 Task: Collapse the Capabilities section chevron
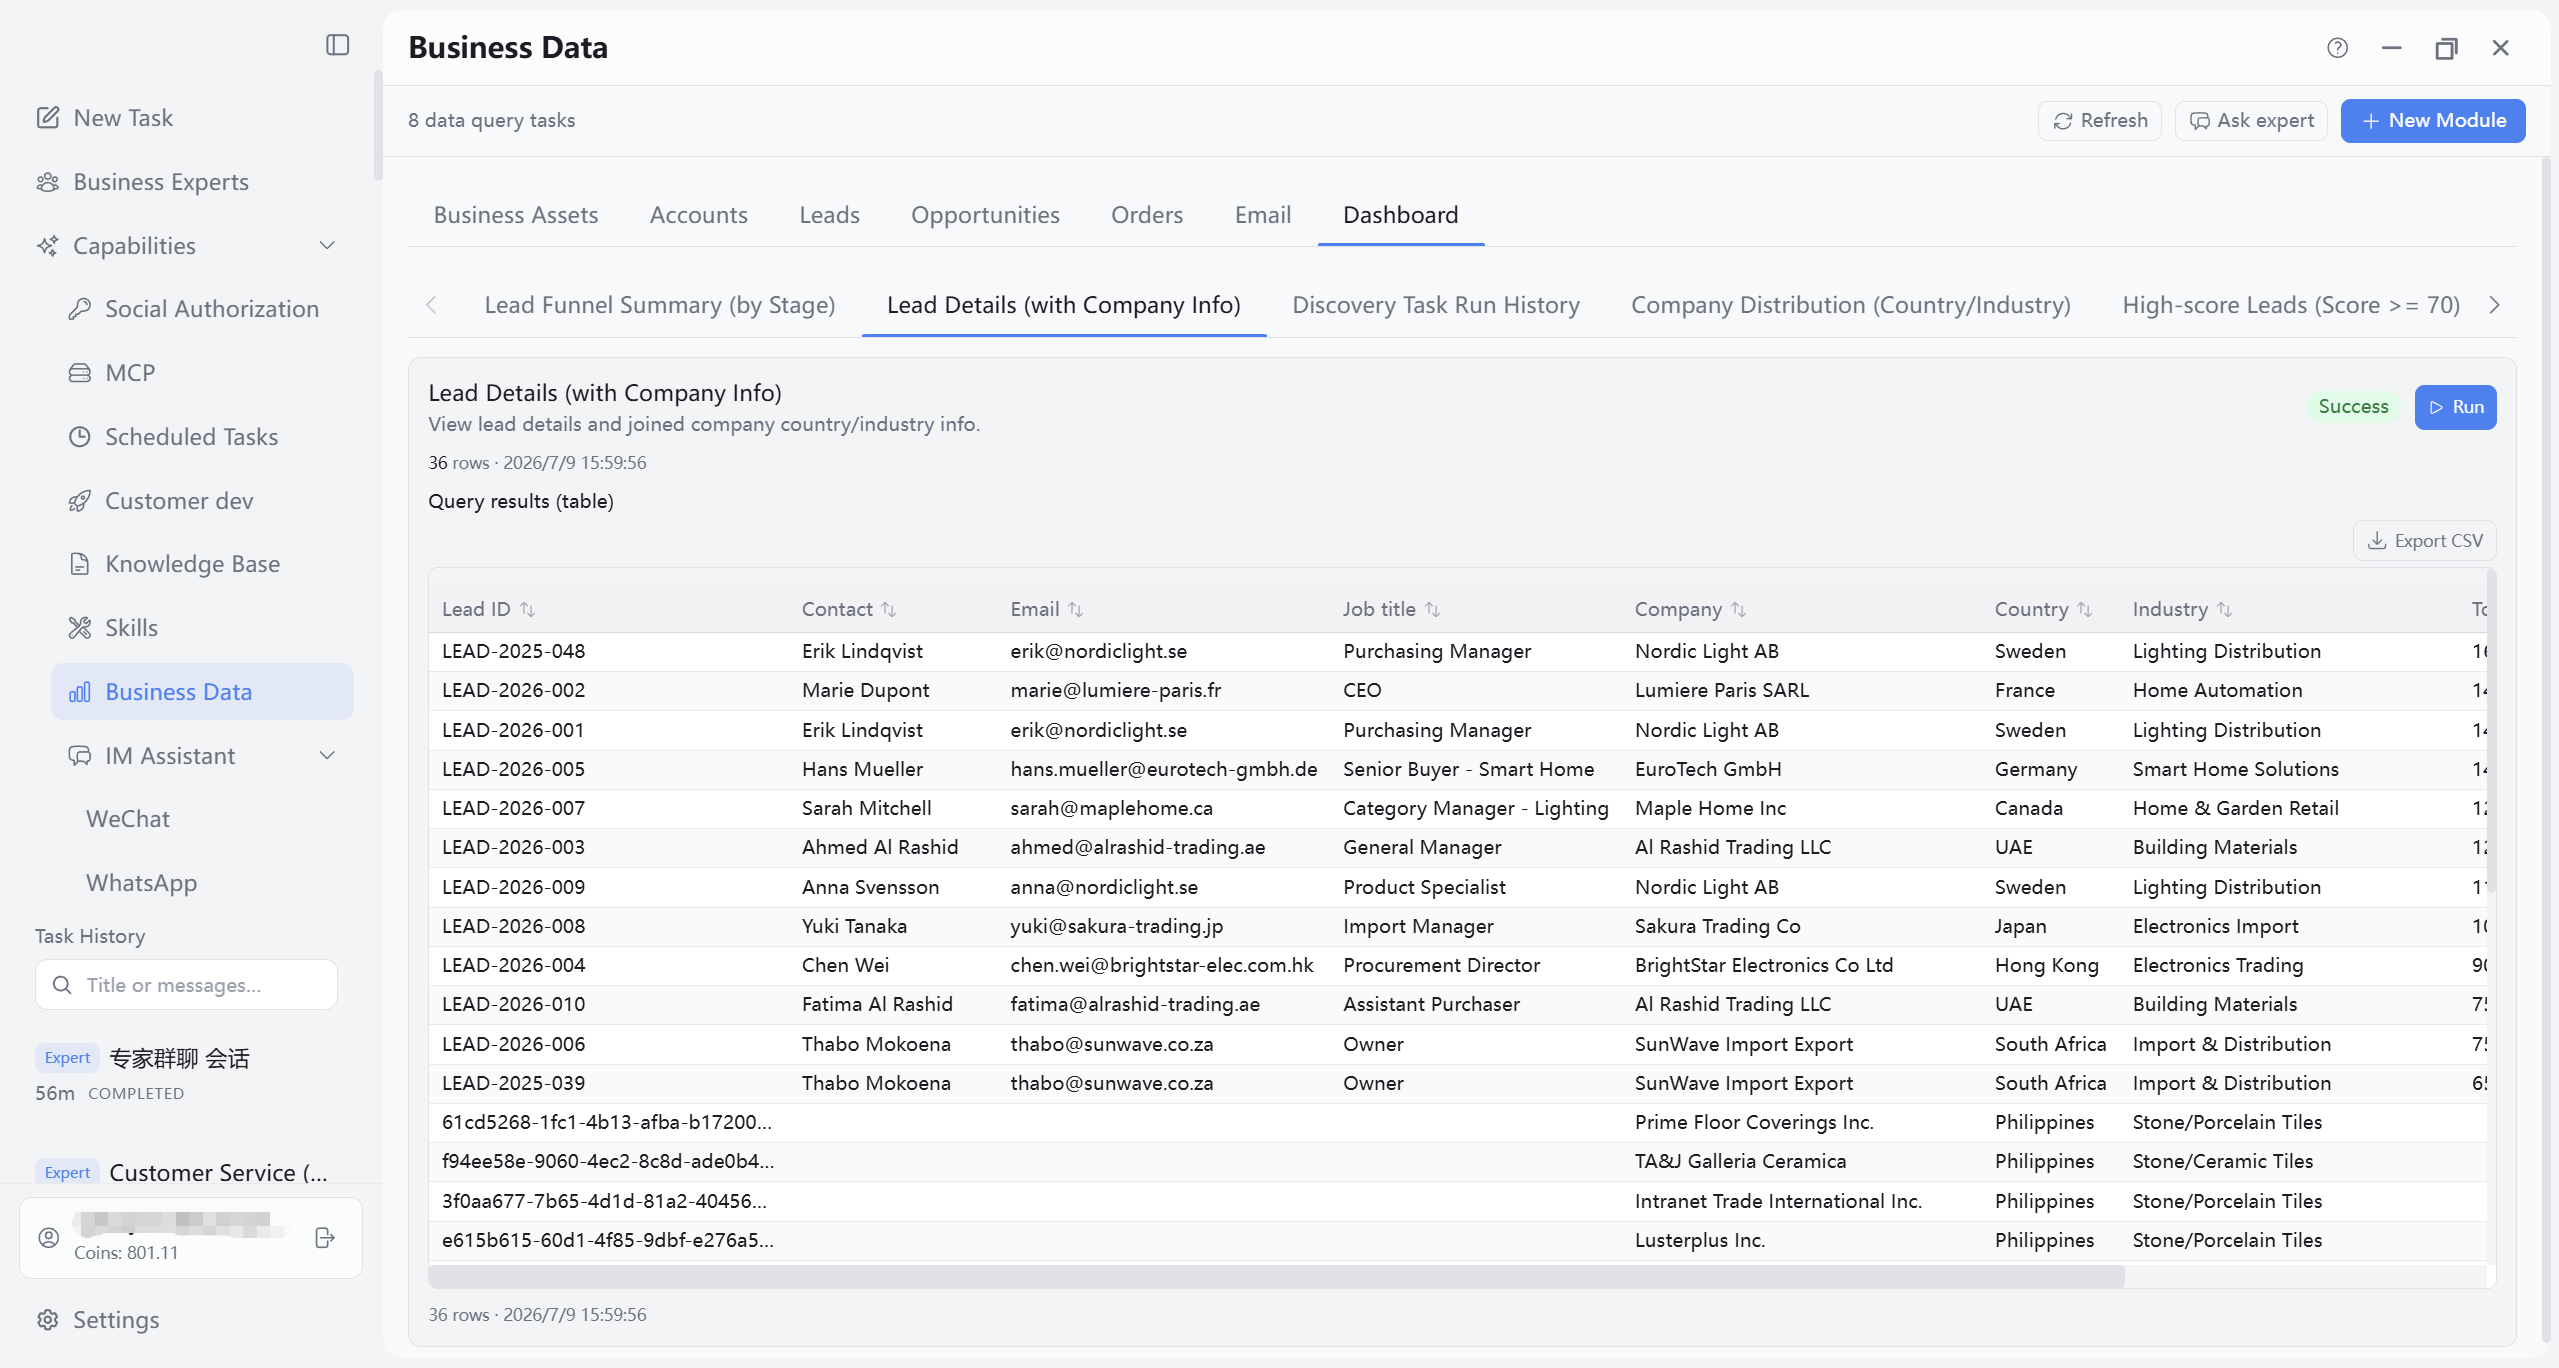click(x=327, y=246)
